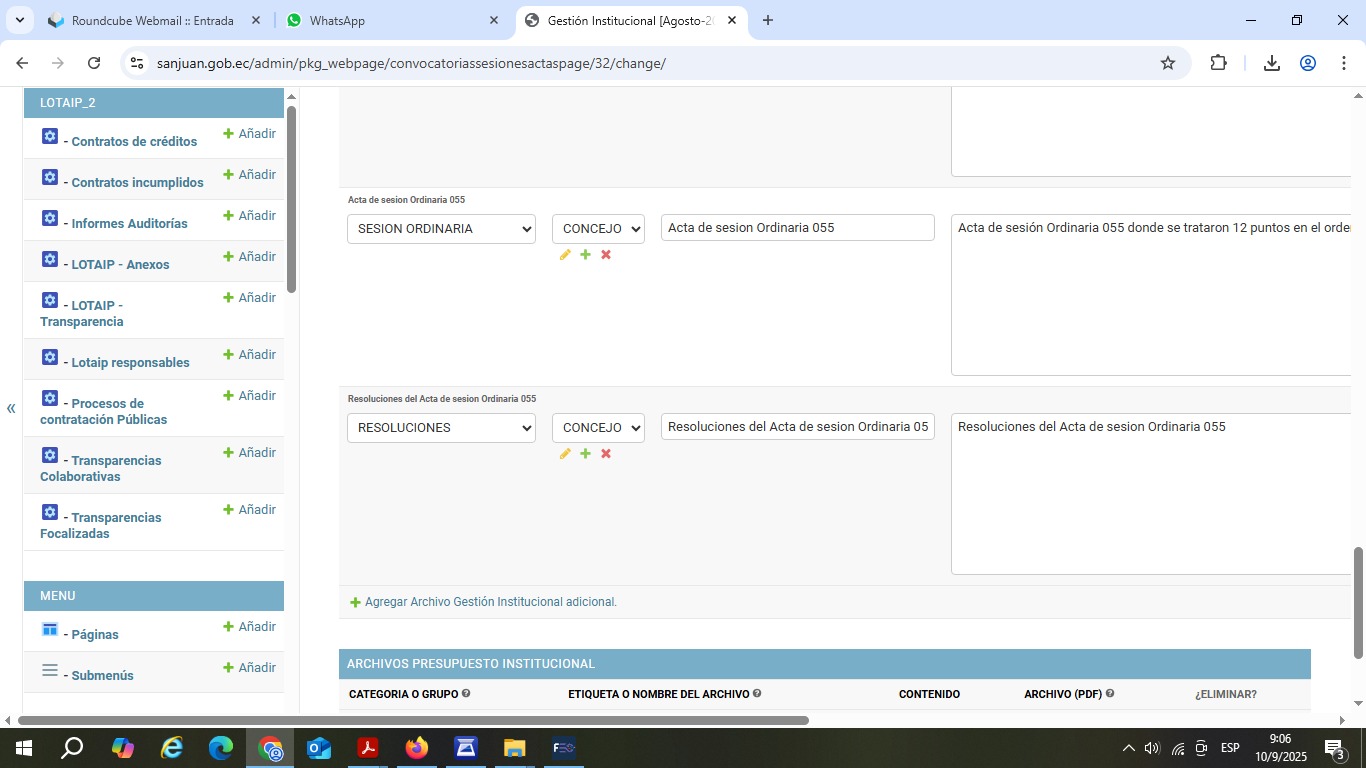This screenshot has width=1366, height=768.
Task: Click Añadir next to Contratos de créditos
Action: click(249, 134)
